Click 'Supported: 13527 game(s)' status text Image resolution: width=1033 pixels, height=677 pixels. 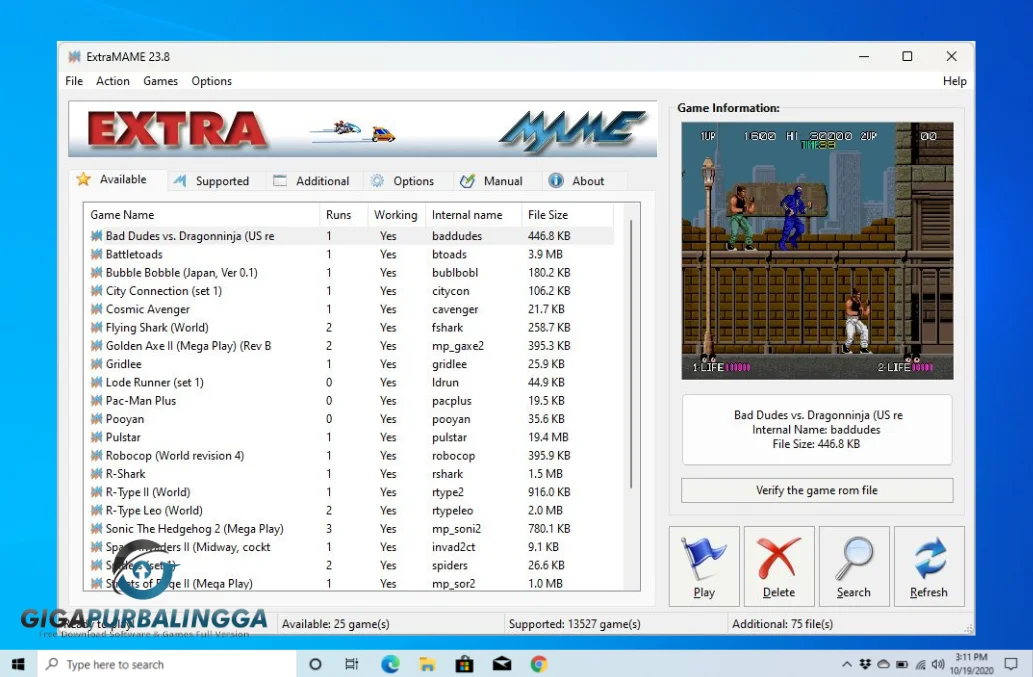pyautogui.click(x=574, y=624)
